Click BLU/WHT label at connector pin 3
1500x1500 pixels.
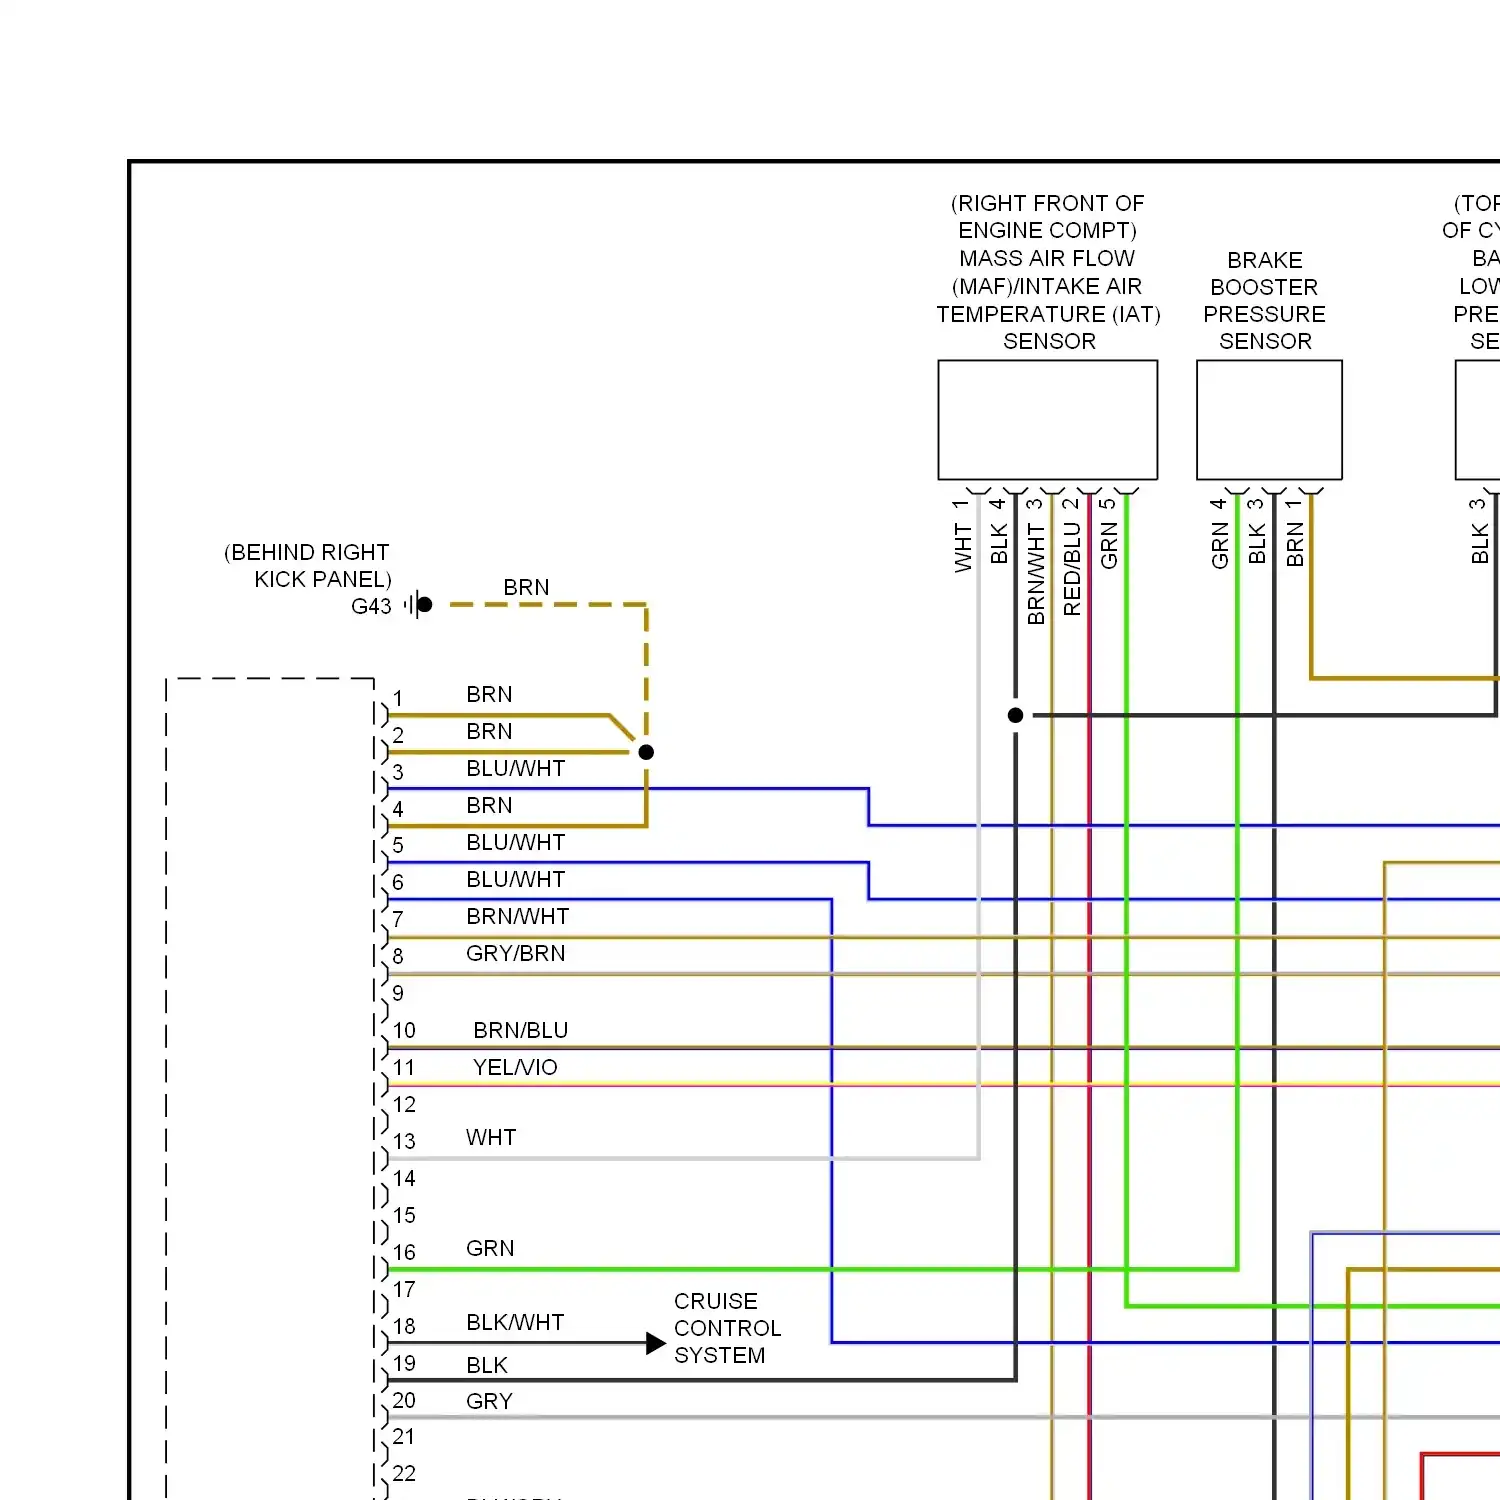[x=516, y=768]
